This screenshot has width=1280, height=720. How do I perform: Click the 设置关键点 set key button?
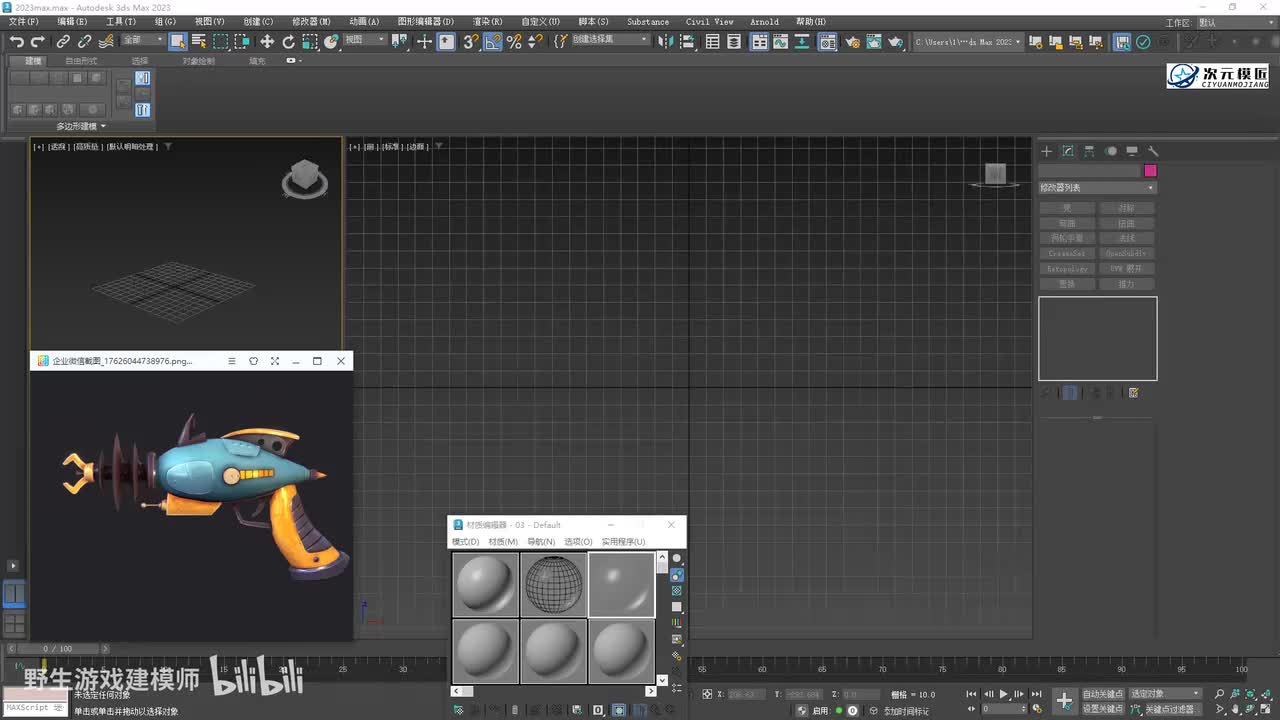[1103, 709]
